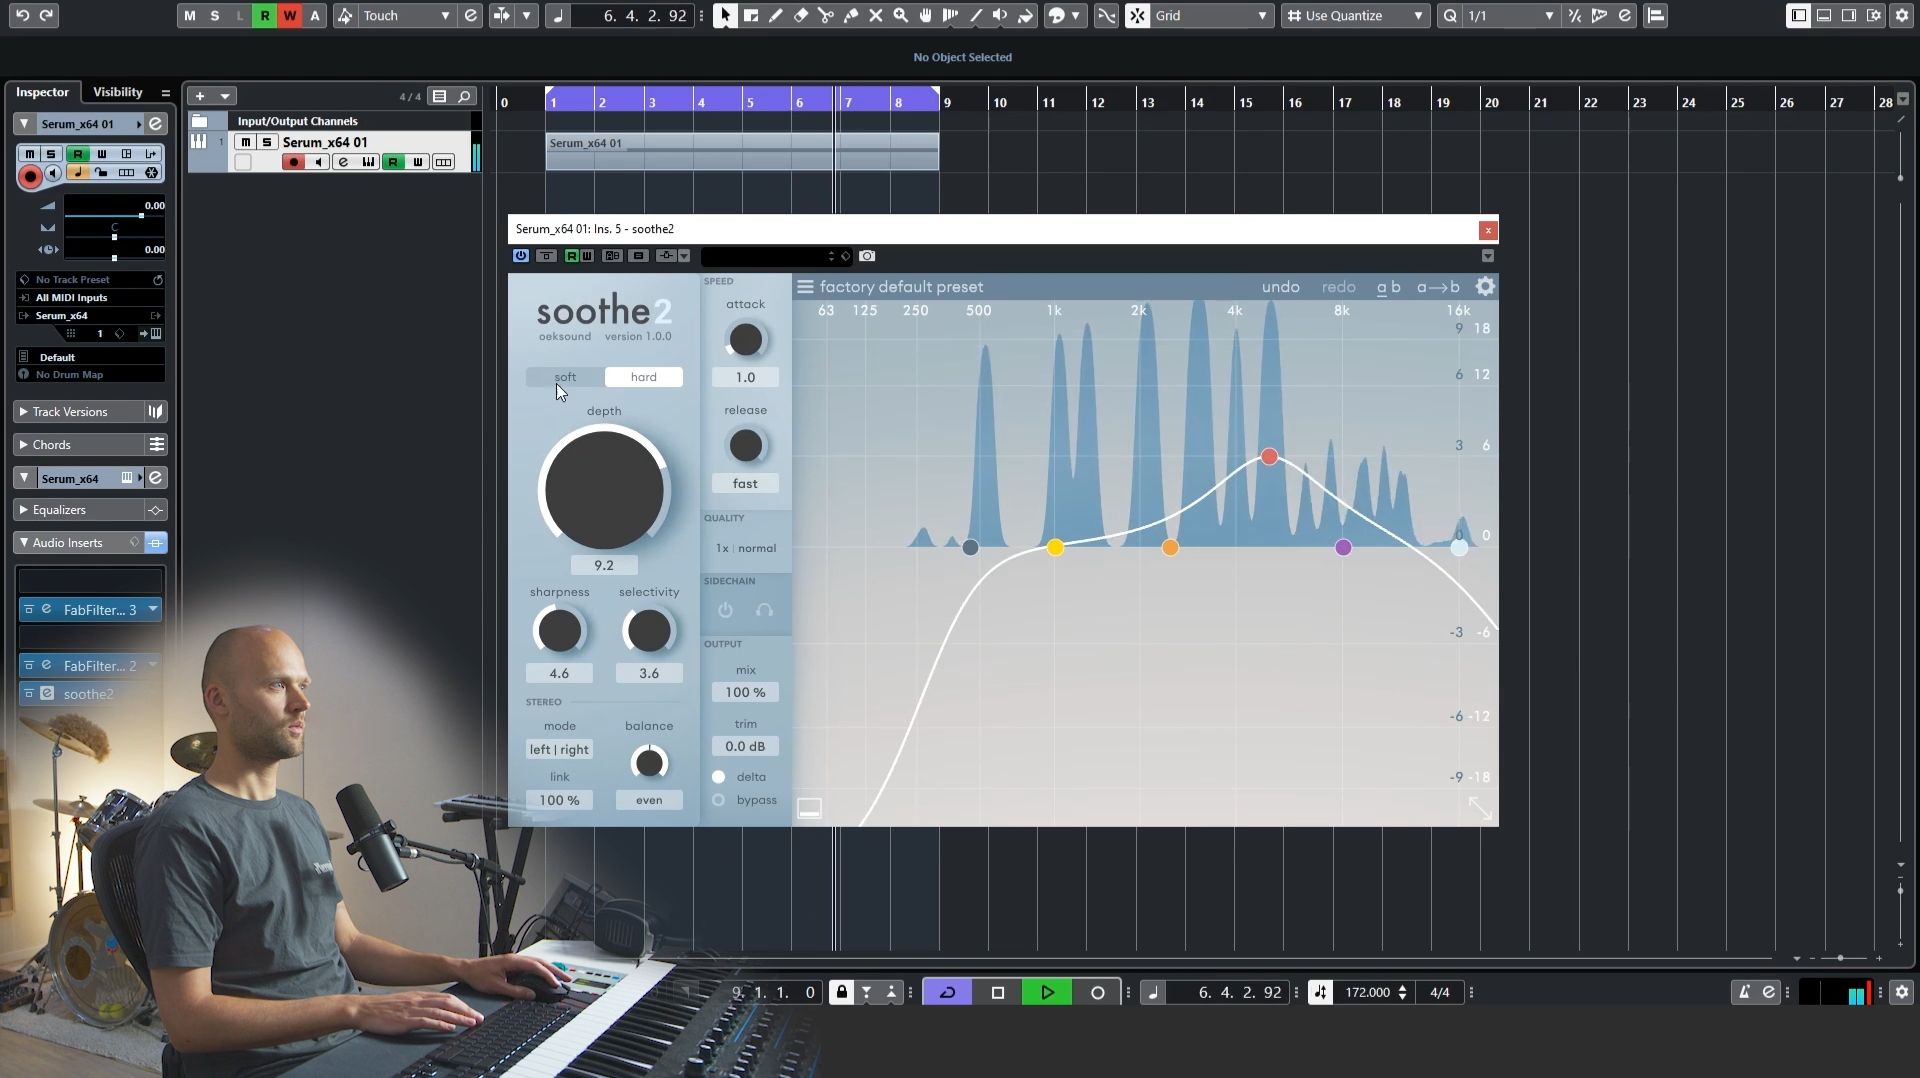Select the Zoom magnifier tool

[900, 15]
